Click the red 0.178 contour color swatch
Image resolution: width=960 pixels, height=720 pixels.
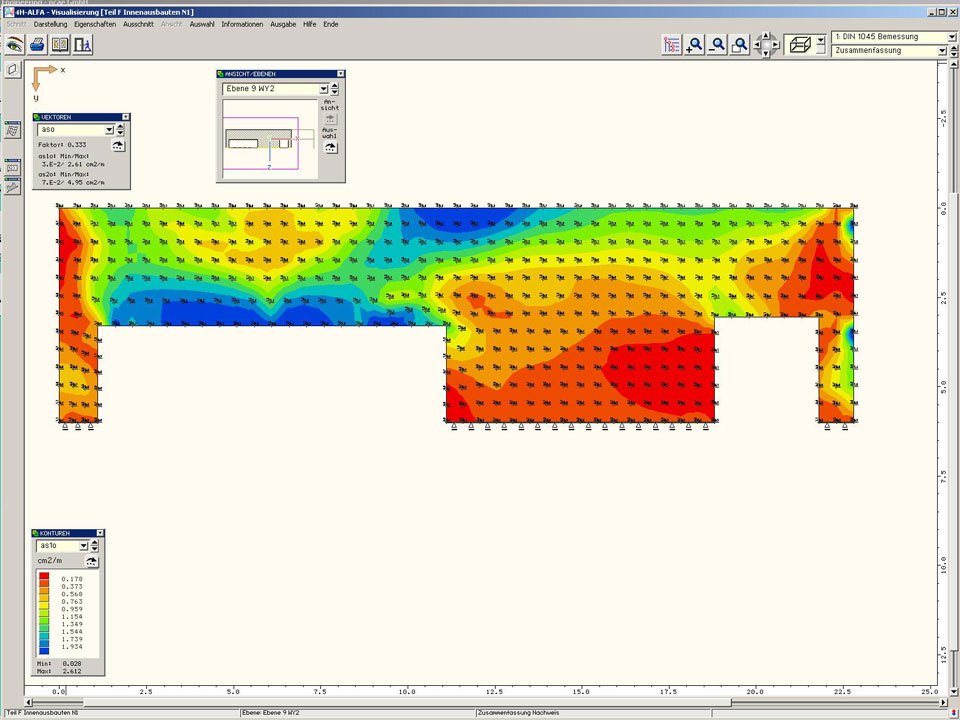coord(45,579)
